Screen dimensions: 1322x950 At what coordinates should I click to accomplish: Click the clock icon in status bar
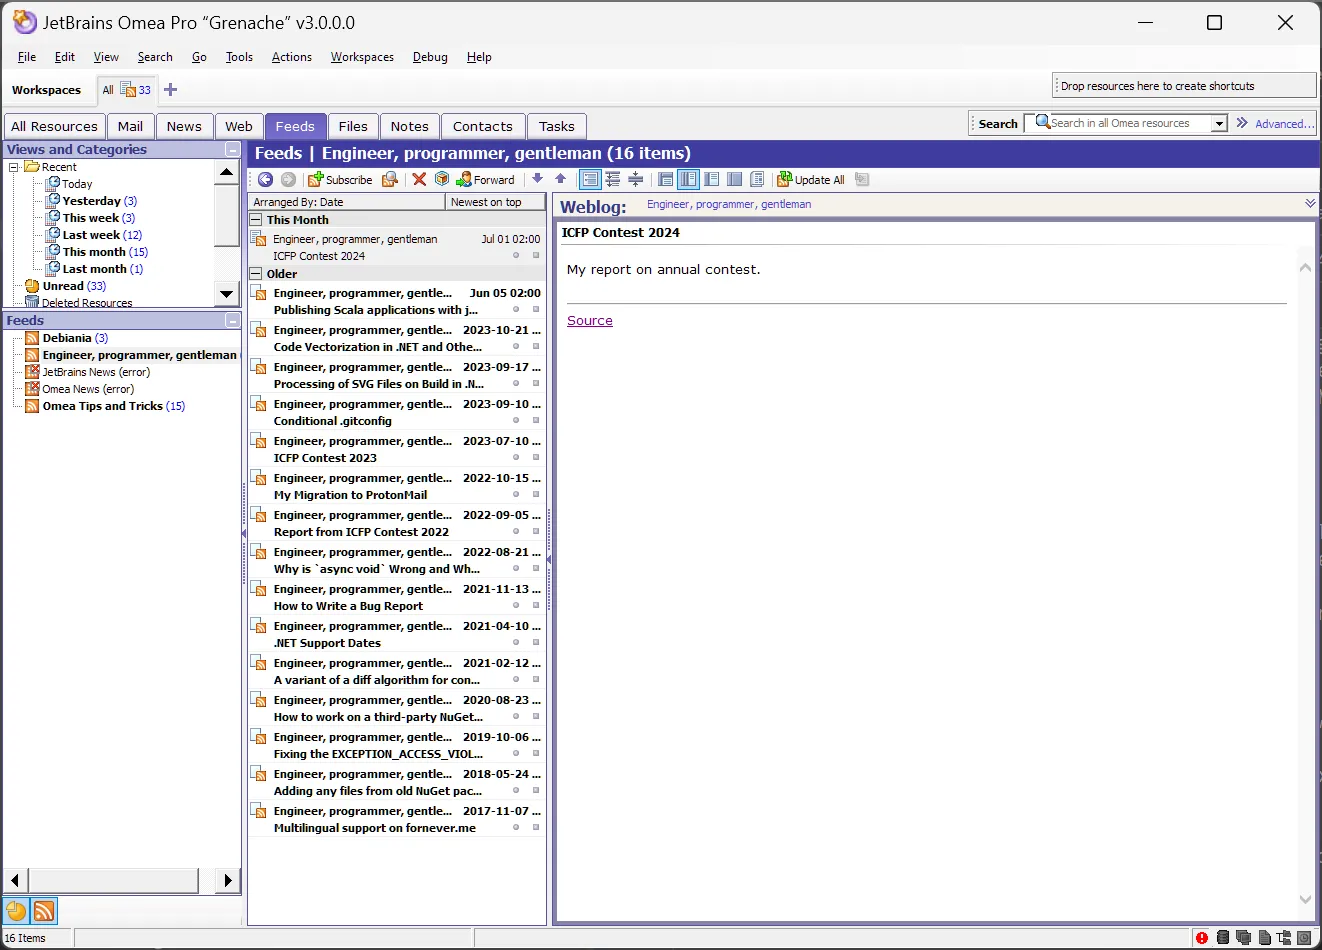coord(1304,938)
